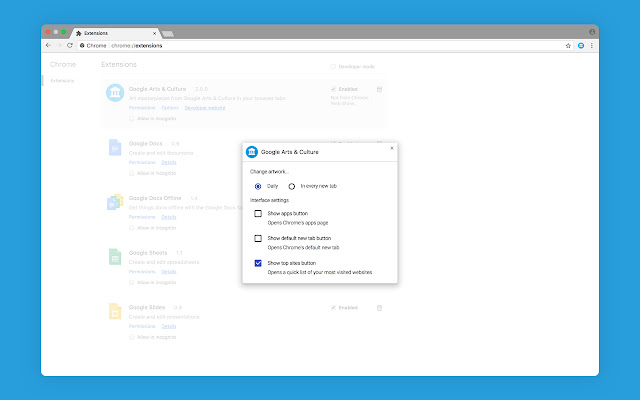Image resolution: width=640 pixels, height=400 pixels.
Task: Click the Google Arts & Culture dialog logo
Action: click(252, 152)
